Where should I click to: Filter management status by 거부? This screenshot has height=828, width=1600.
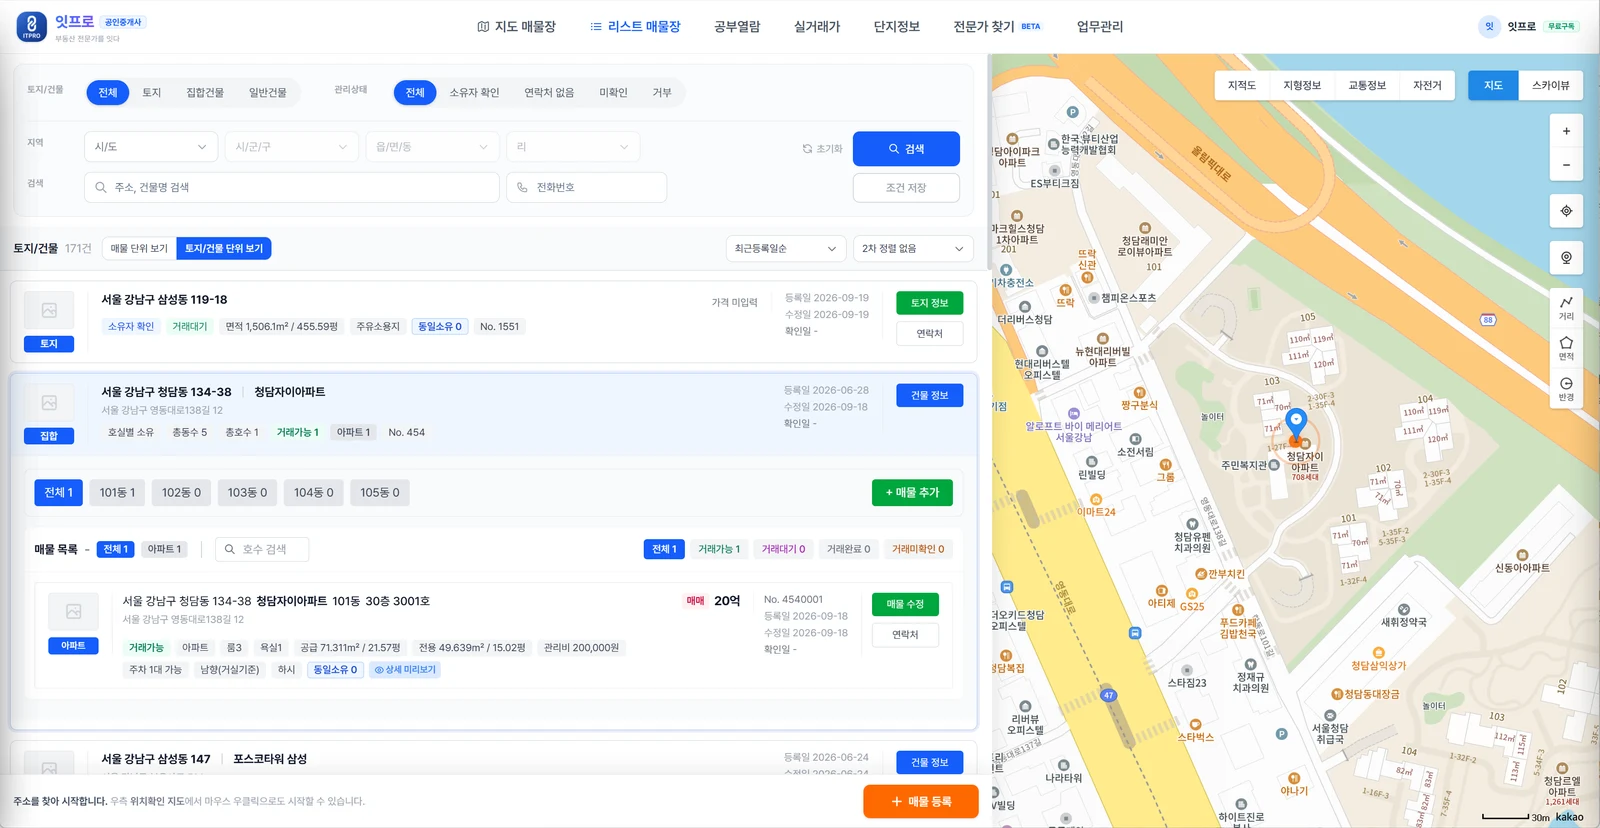coord(662,93)
